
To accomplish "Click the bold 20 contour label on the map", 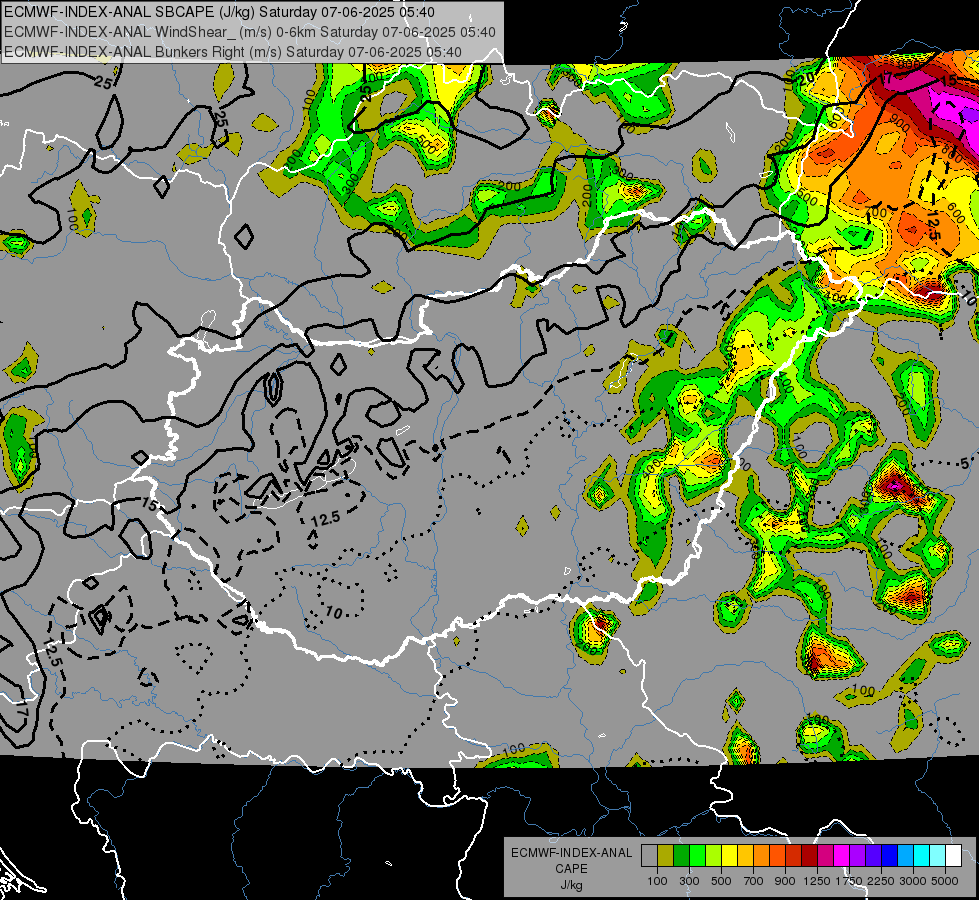I will [x=806, y=77].
